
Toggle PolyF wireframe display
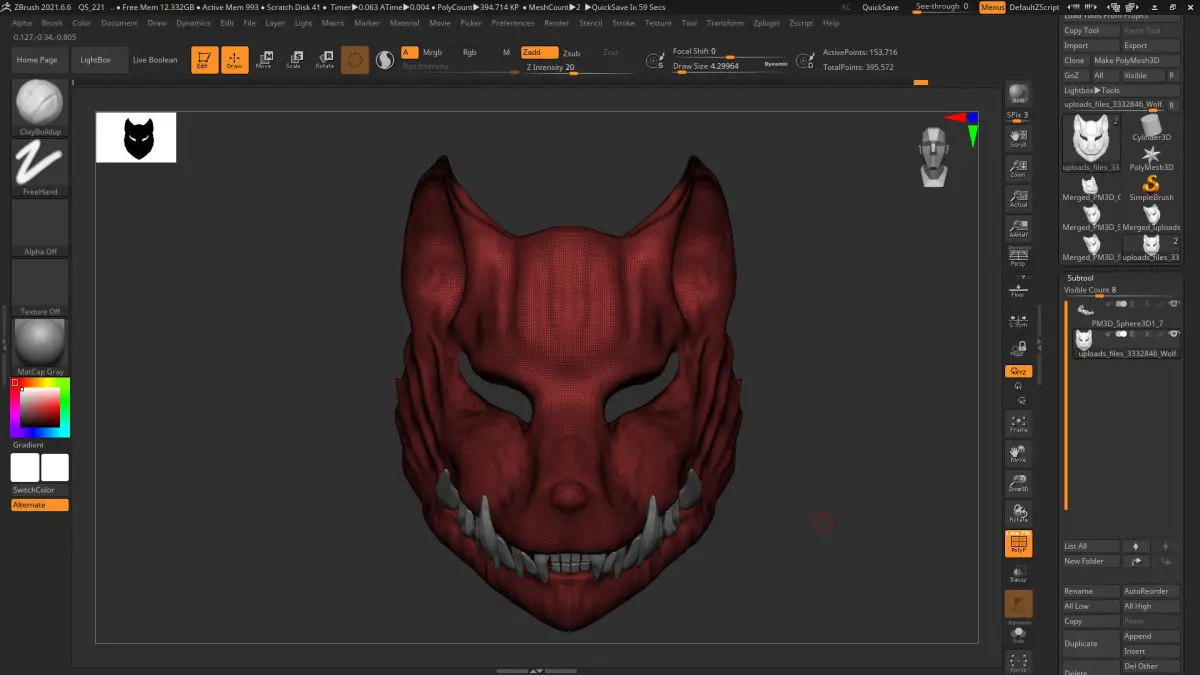(1018, 543)
